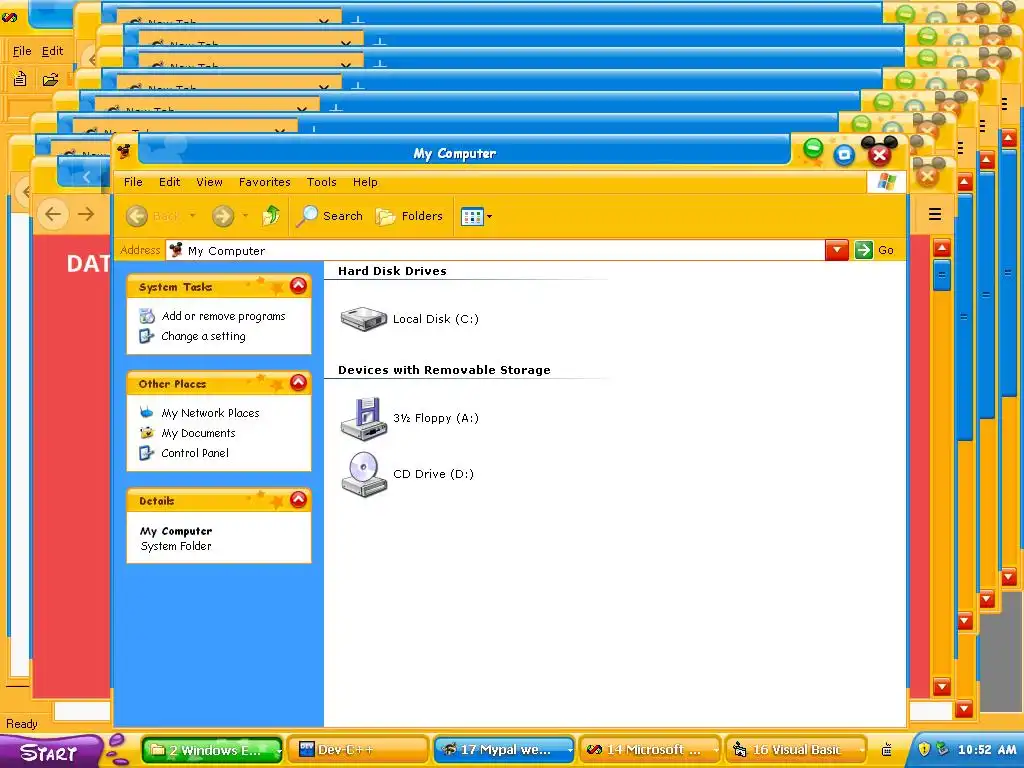Open Search in My Computer toolbar
1024x768 pixels.
(x=330, y=216)
